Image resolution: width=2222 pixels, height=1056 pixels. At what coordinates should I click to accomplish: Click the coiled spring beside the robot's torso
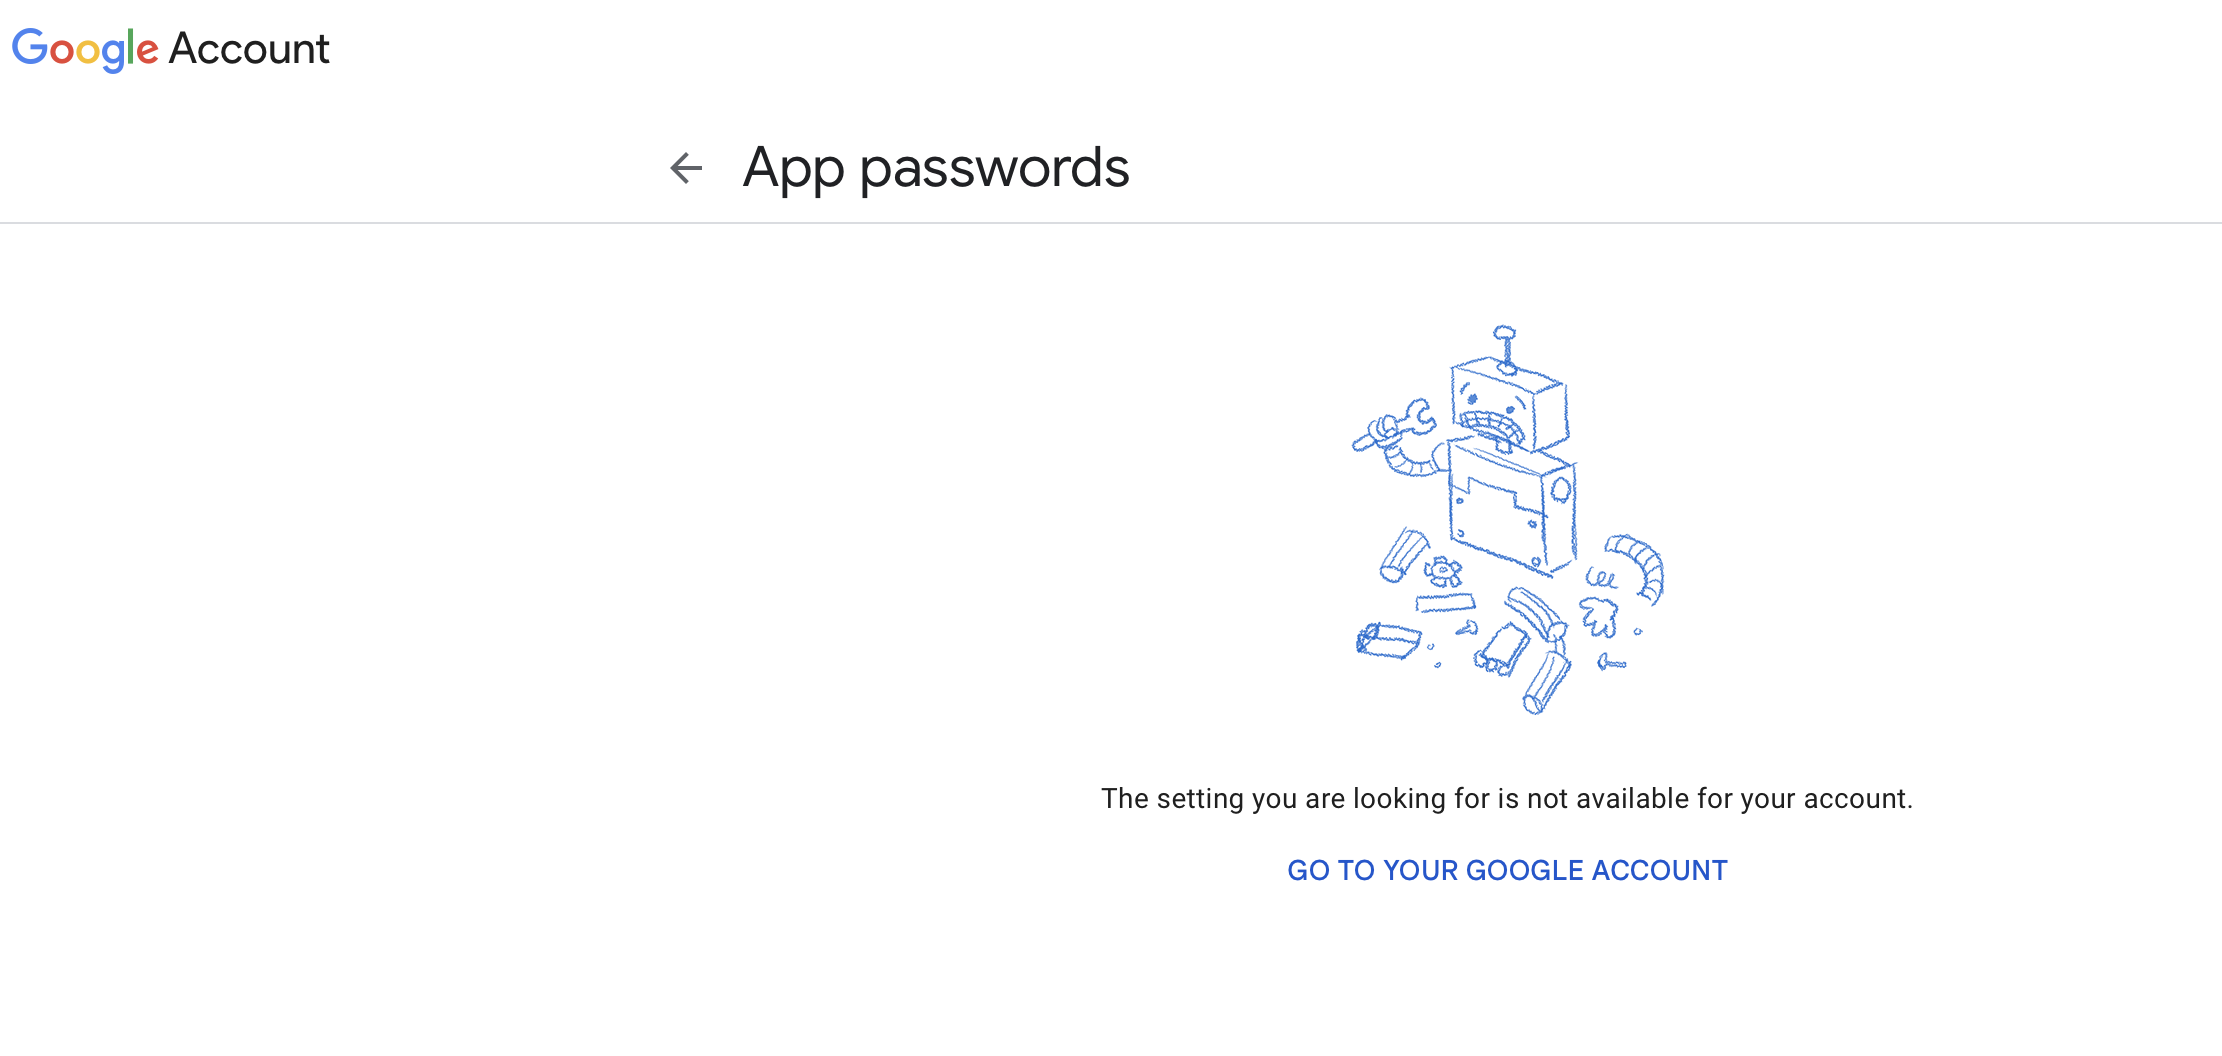pyautogui.click(x=1600, y=578)
